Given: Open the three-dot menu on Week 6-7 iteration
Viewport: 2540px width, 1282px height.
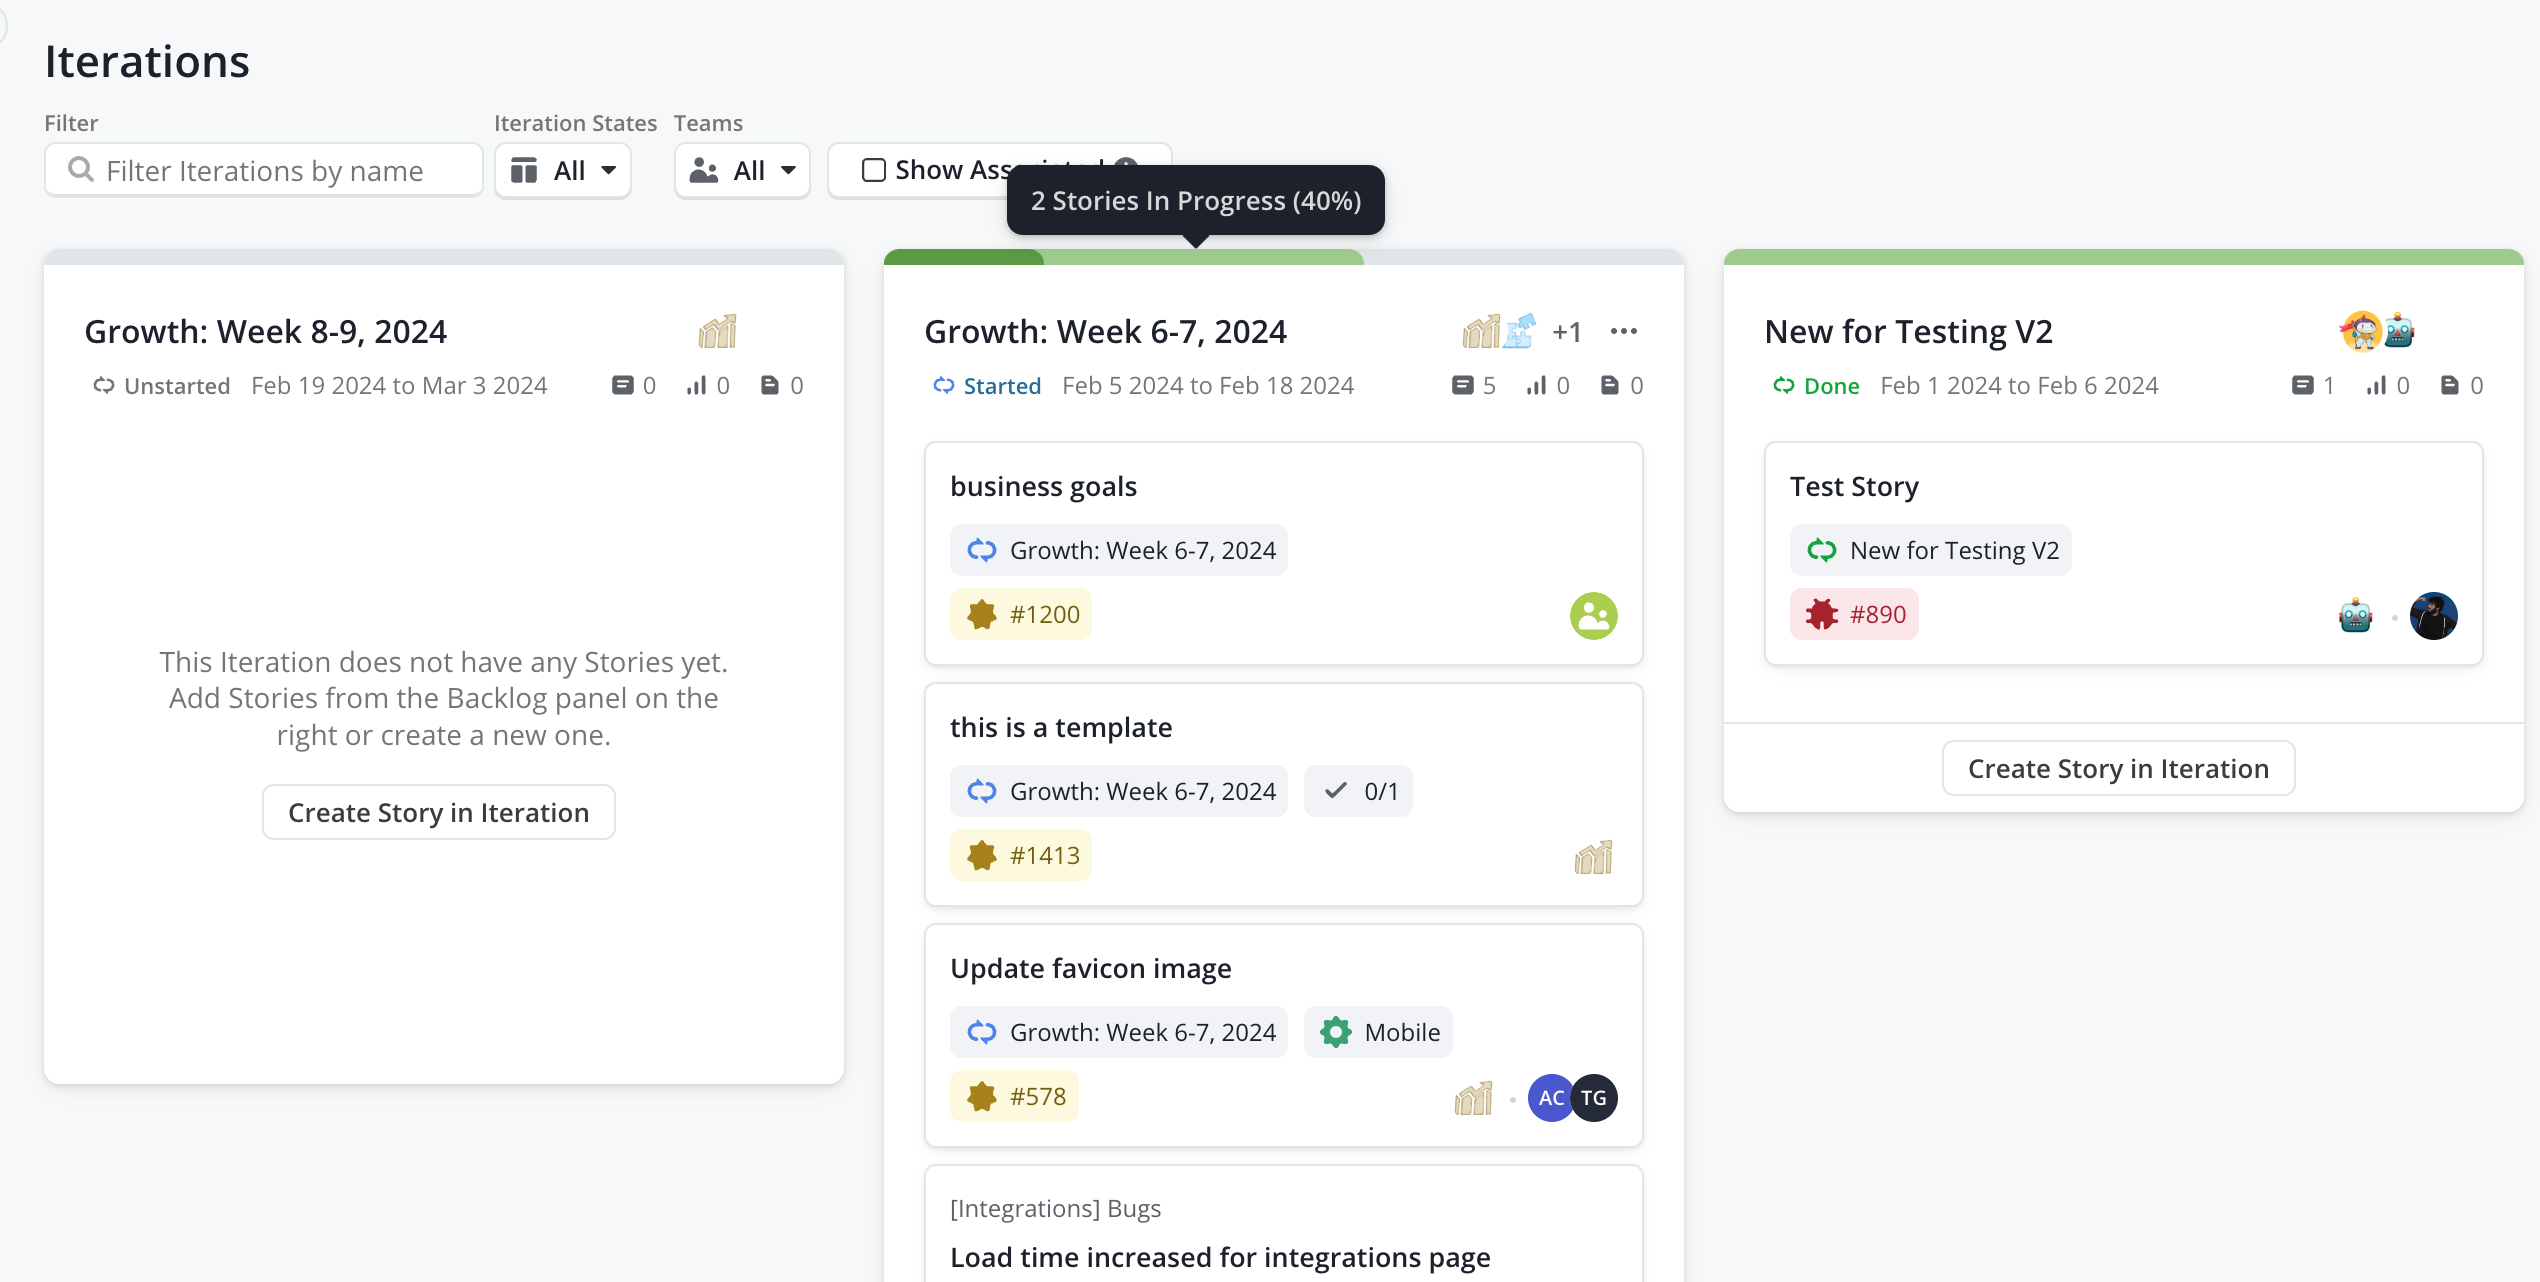Looking at the screenshot, I should [1624, 331].
